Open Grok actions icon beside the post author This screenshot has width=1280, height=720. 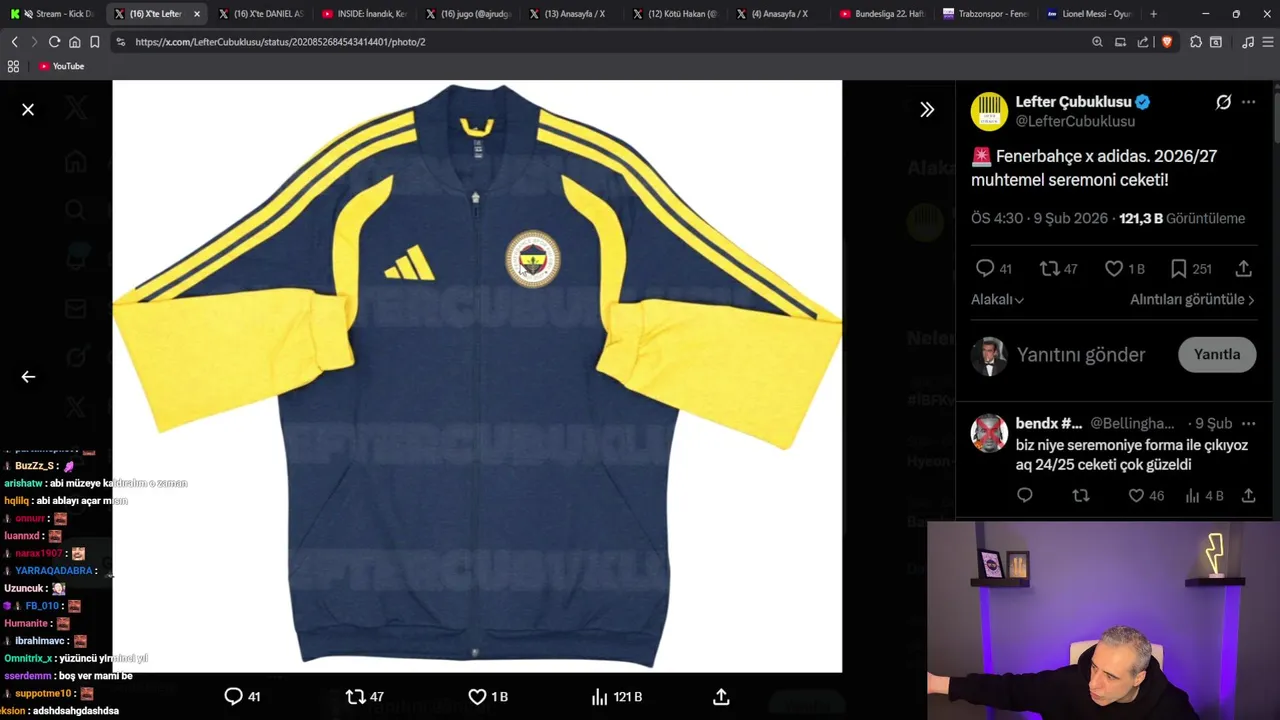(x=1223, y=102)
